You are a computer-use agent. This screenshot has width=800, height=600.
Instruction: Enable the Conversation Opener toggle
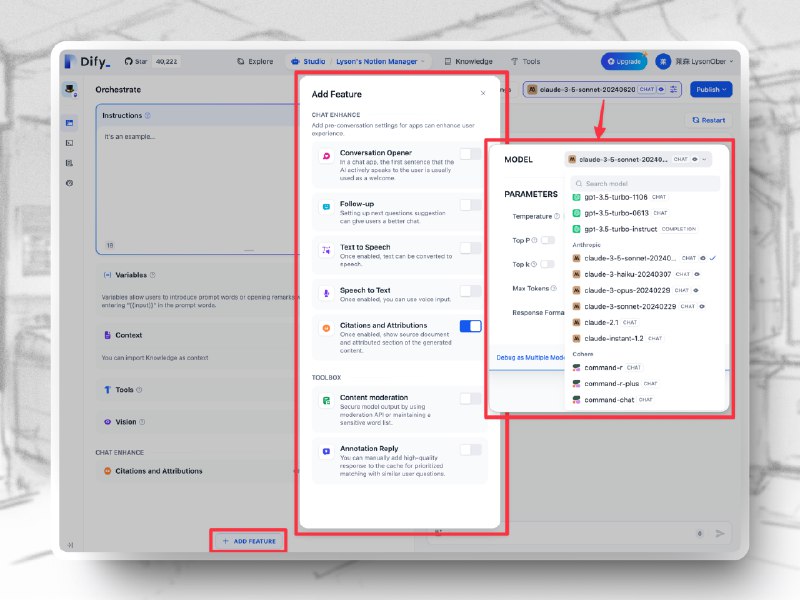pos(470,154)
